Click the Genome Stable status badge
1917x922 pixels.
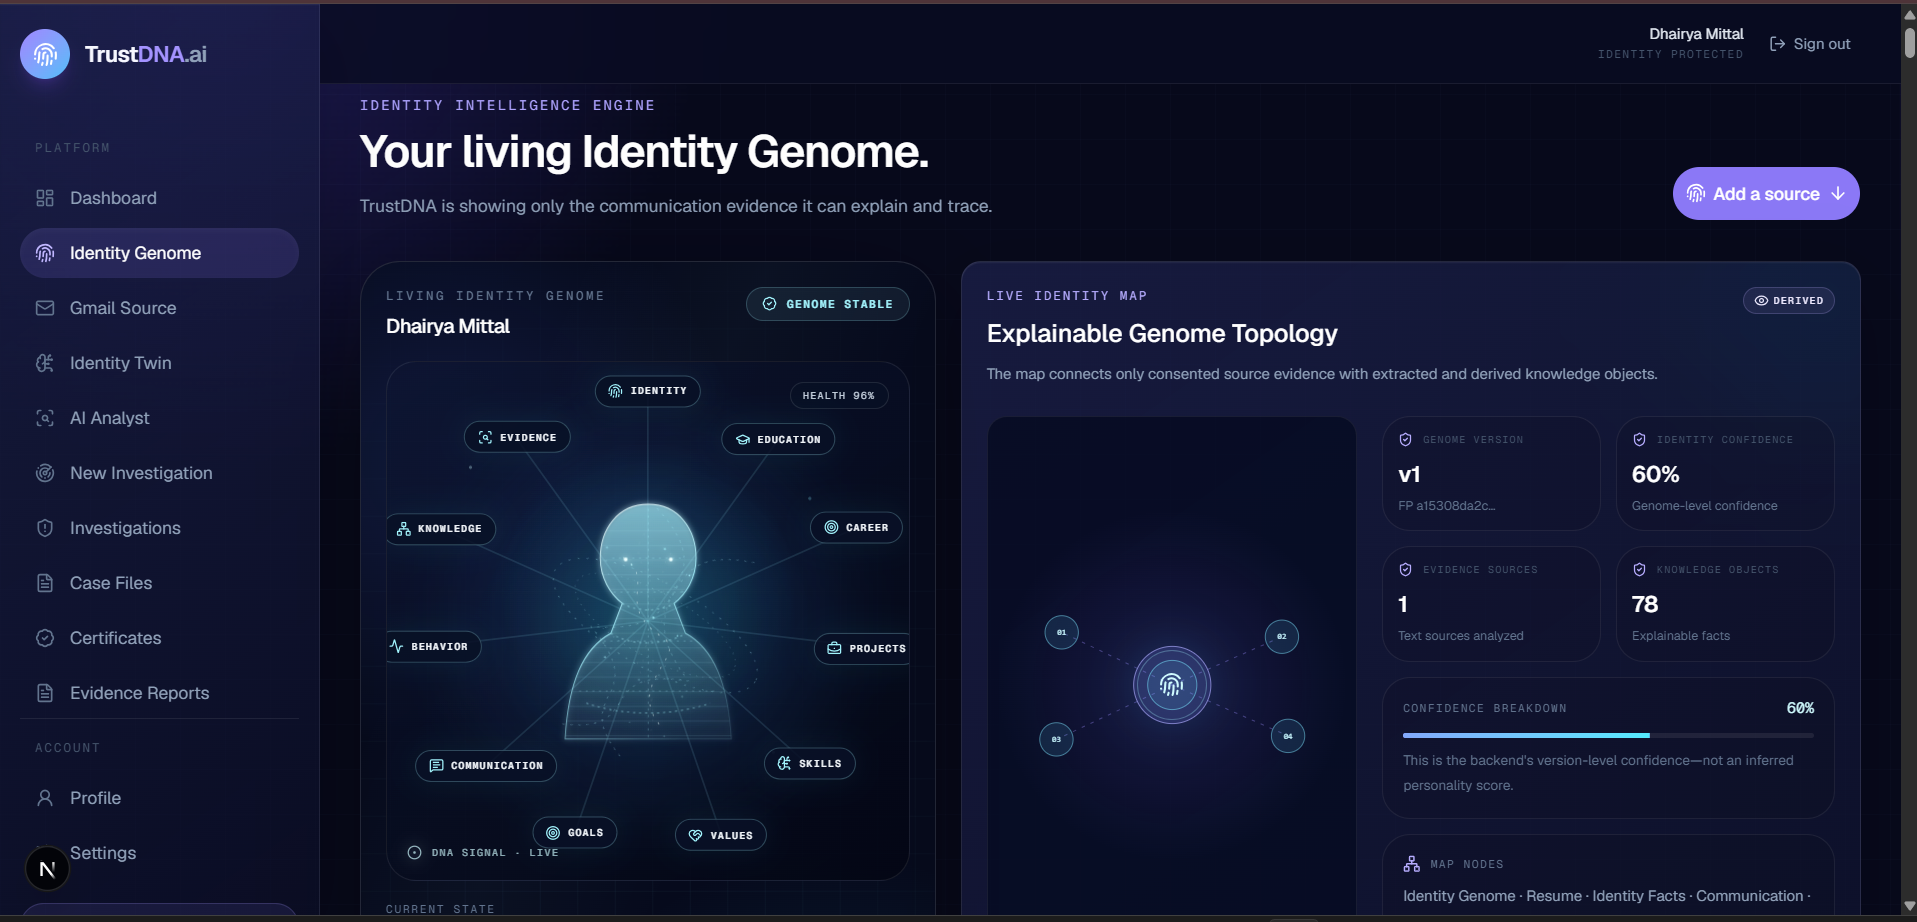coord(828,304)
